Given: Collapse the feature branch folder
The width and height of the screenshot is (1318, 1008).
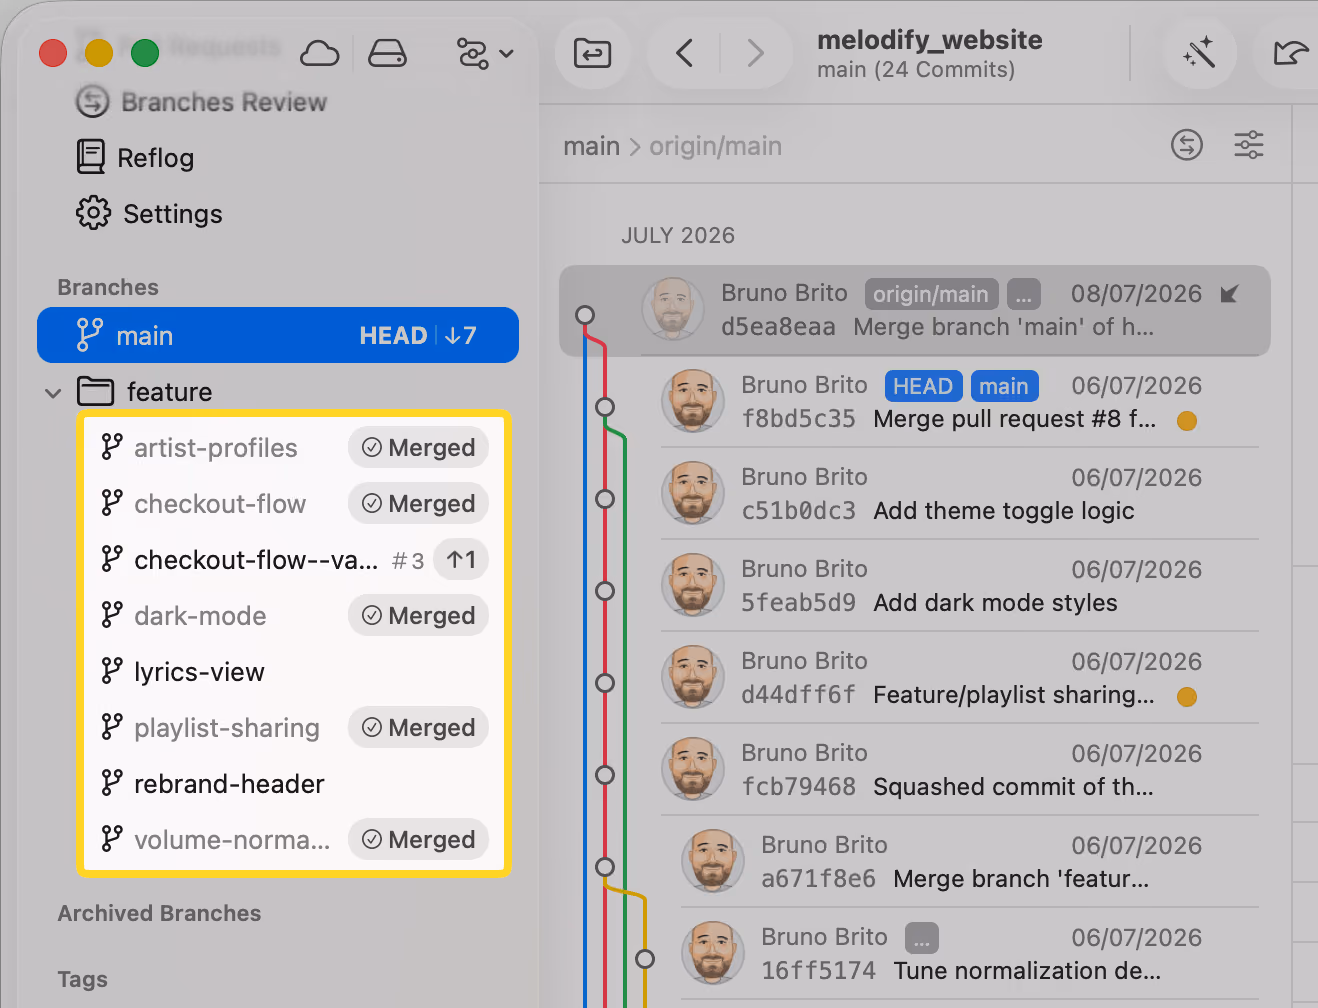Looking at the screenshot, I should [53, 393].
